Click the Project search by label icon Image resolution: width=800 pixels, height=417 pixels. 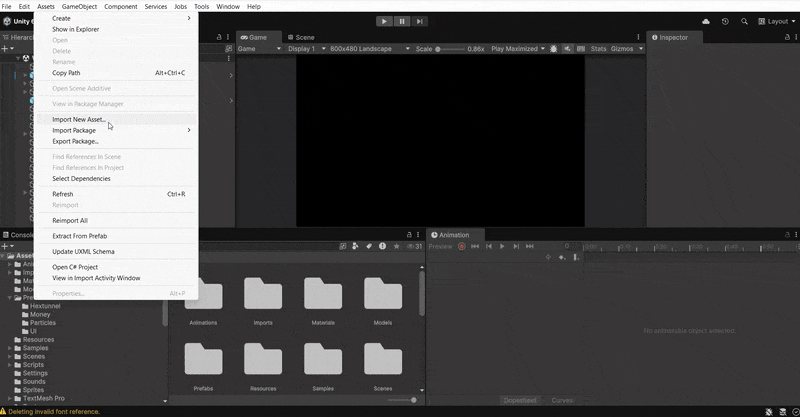(x=369, y=246)
